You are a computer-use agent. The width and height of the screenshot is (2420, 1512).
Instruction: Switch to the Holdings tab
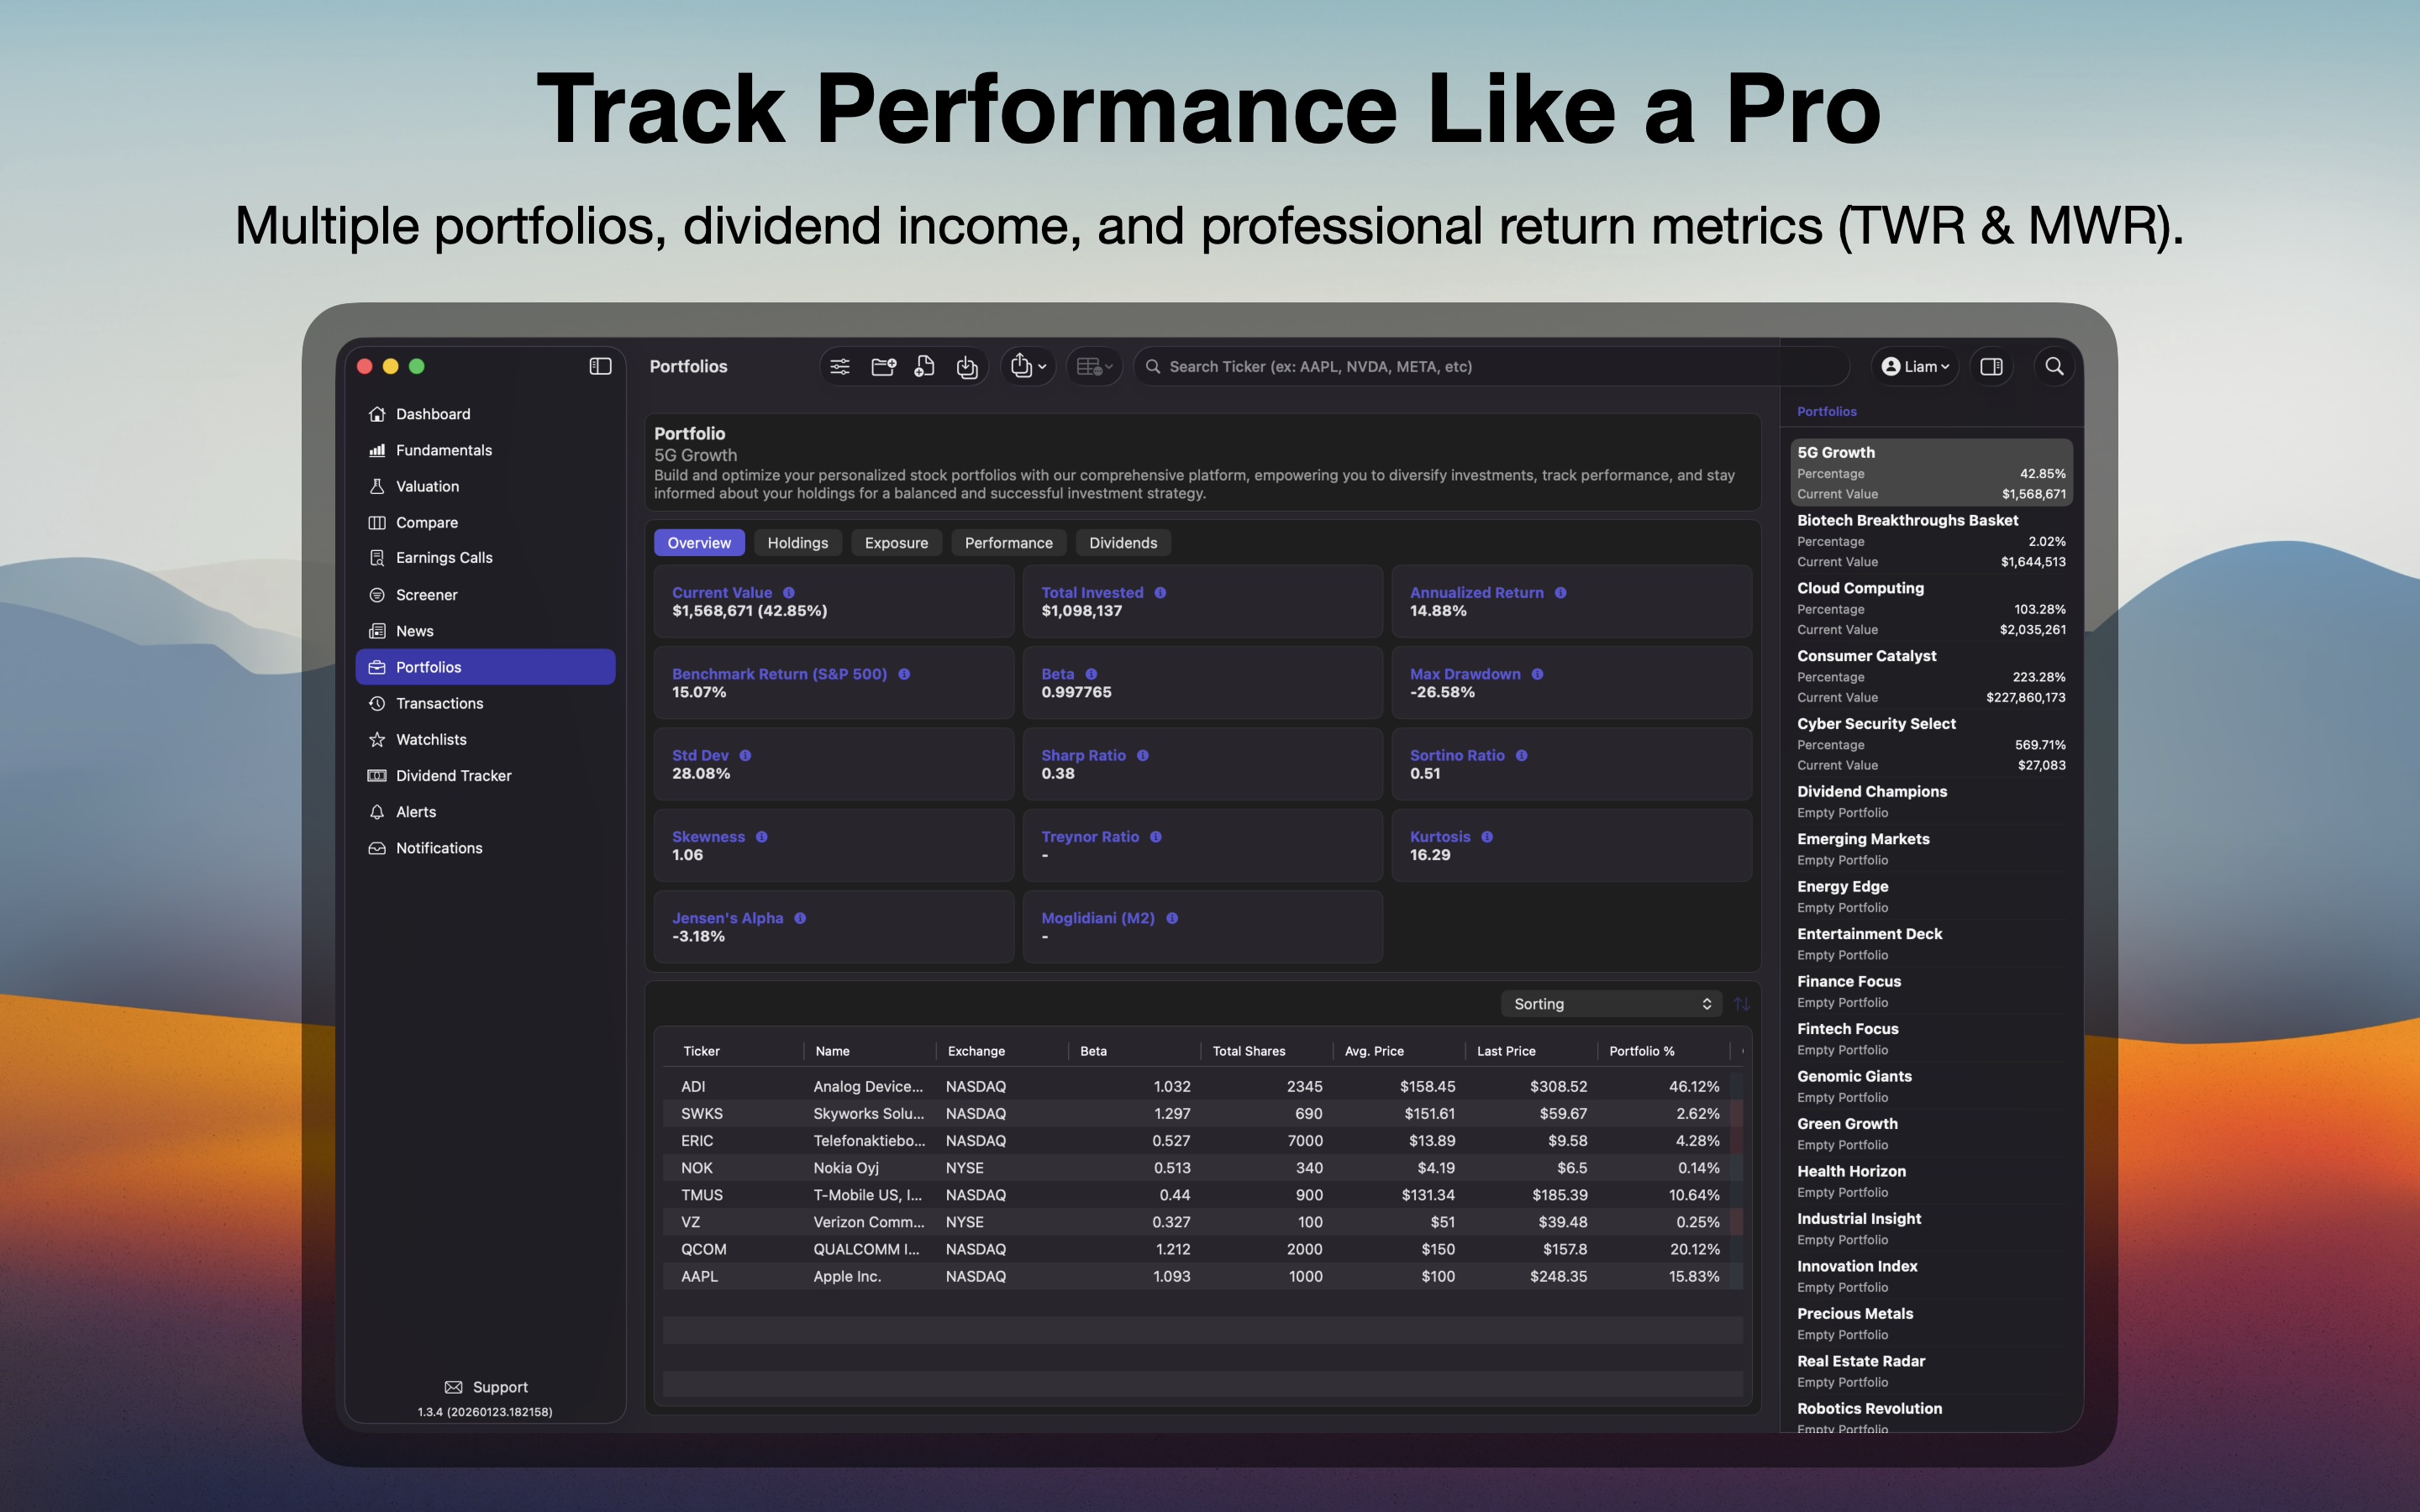tap(797, 543)
